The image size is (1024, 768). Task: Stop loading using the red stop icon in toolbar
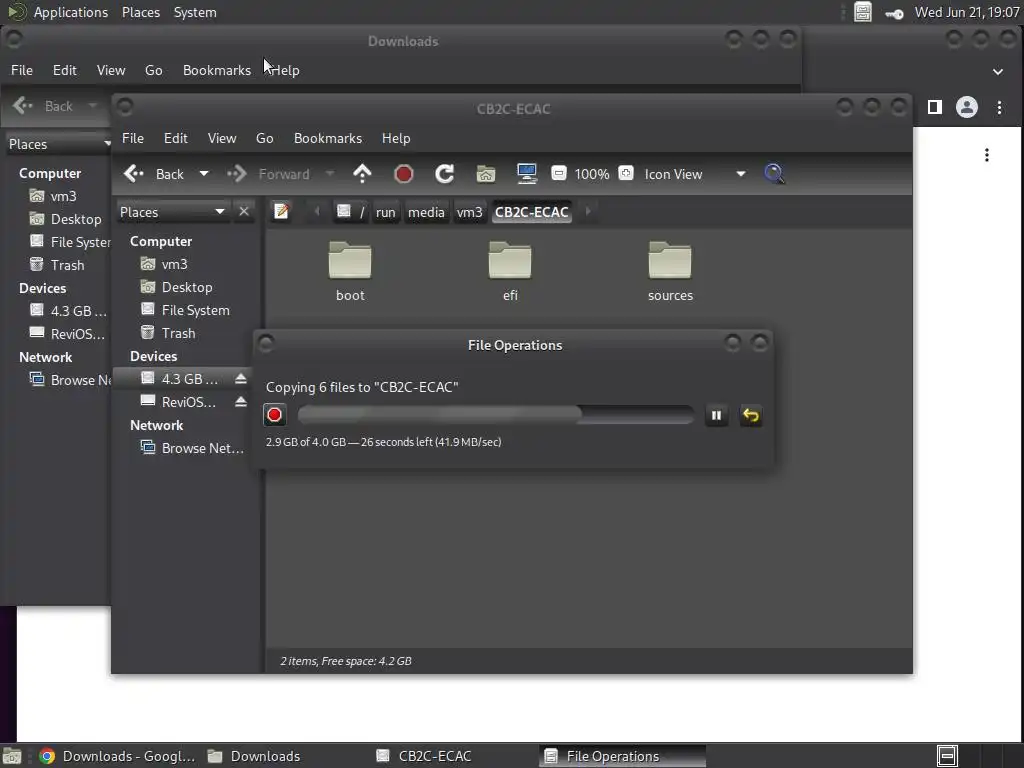click(404, 174)
